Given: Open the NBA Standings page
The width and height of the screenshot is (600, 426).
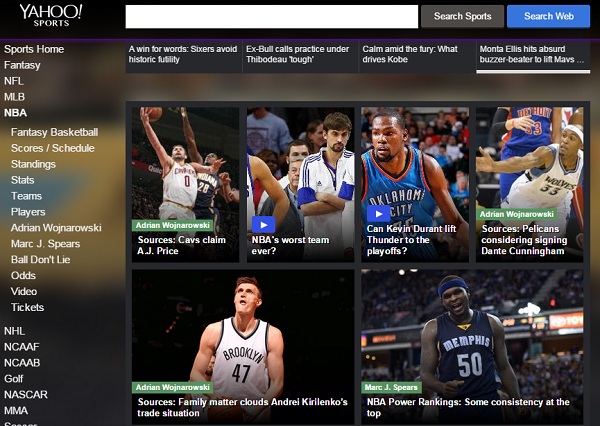Looking at the screenshot, I should click(x=33, y=164).
